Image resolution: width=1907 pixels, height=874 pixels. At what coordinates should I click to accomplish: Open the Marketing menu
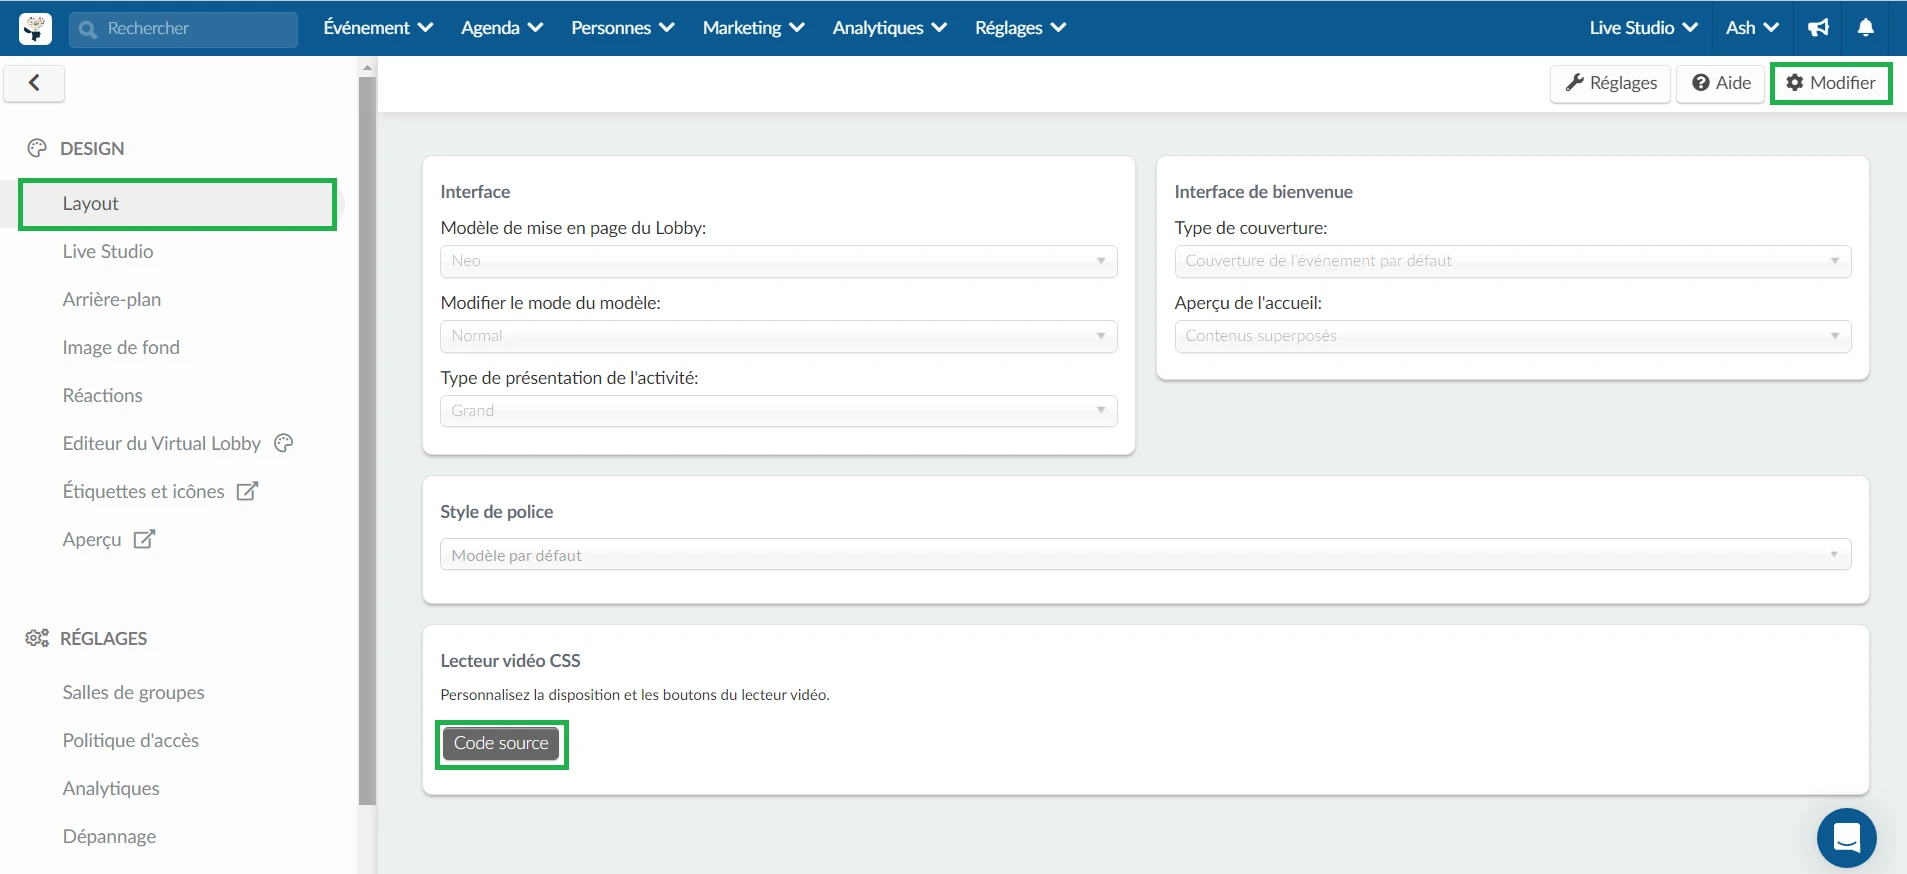click(754, 28)
